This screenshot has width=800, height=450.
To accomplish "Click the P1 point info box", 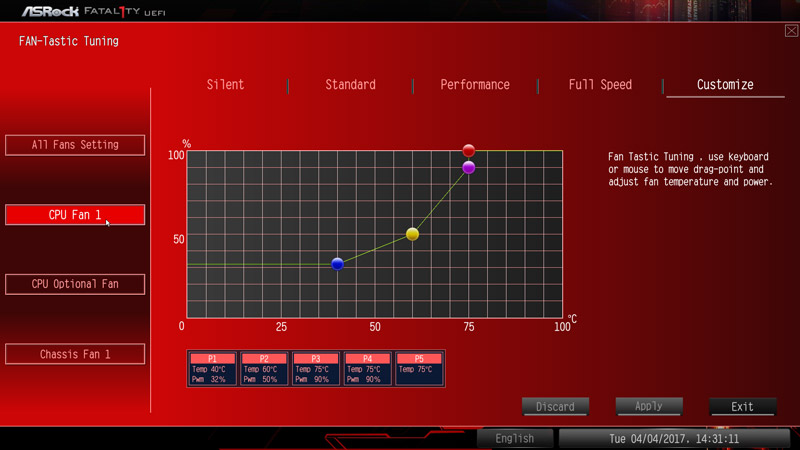I will click(212, 368).
